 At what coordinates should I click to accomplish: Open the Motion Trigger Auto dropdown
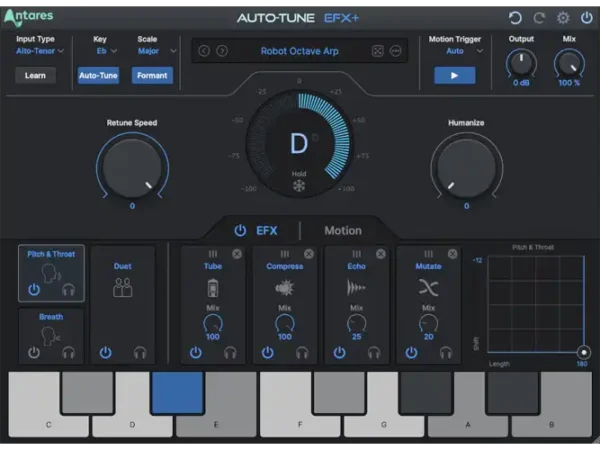[464, 51]
